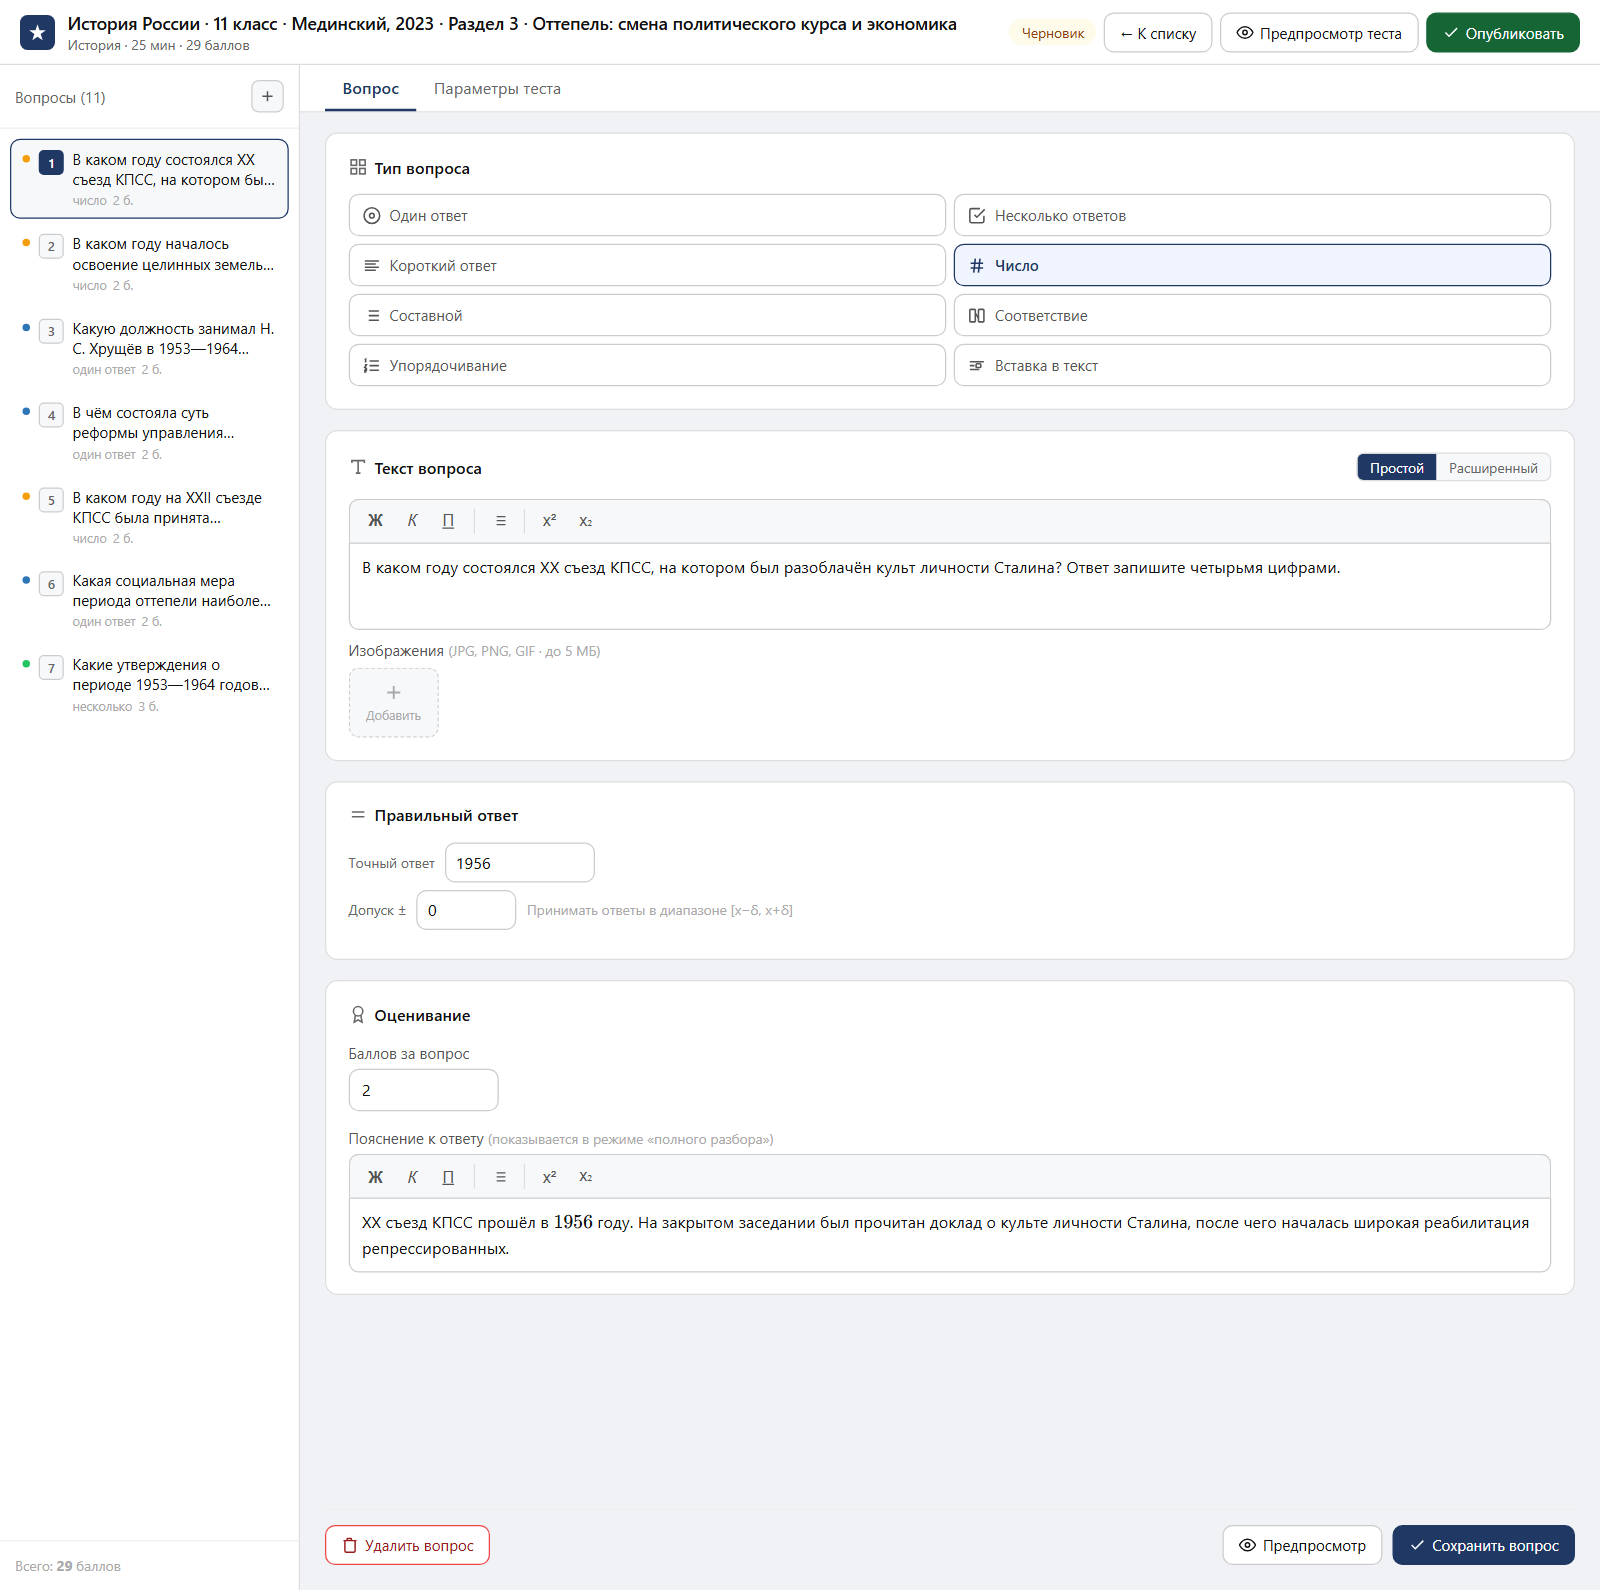Click bold Ж in question text toolbar
This screenshot has width=1600, height=1590.
[375, 521]
